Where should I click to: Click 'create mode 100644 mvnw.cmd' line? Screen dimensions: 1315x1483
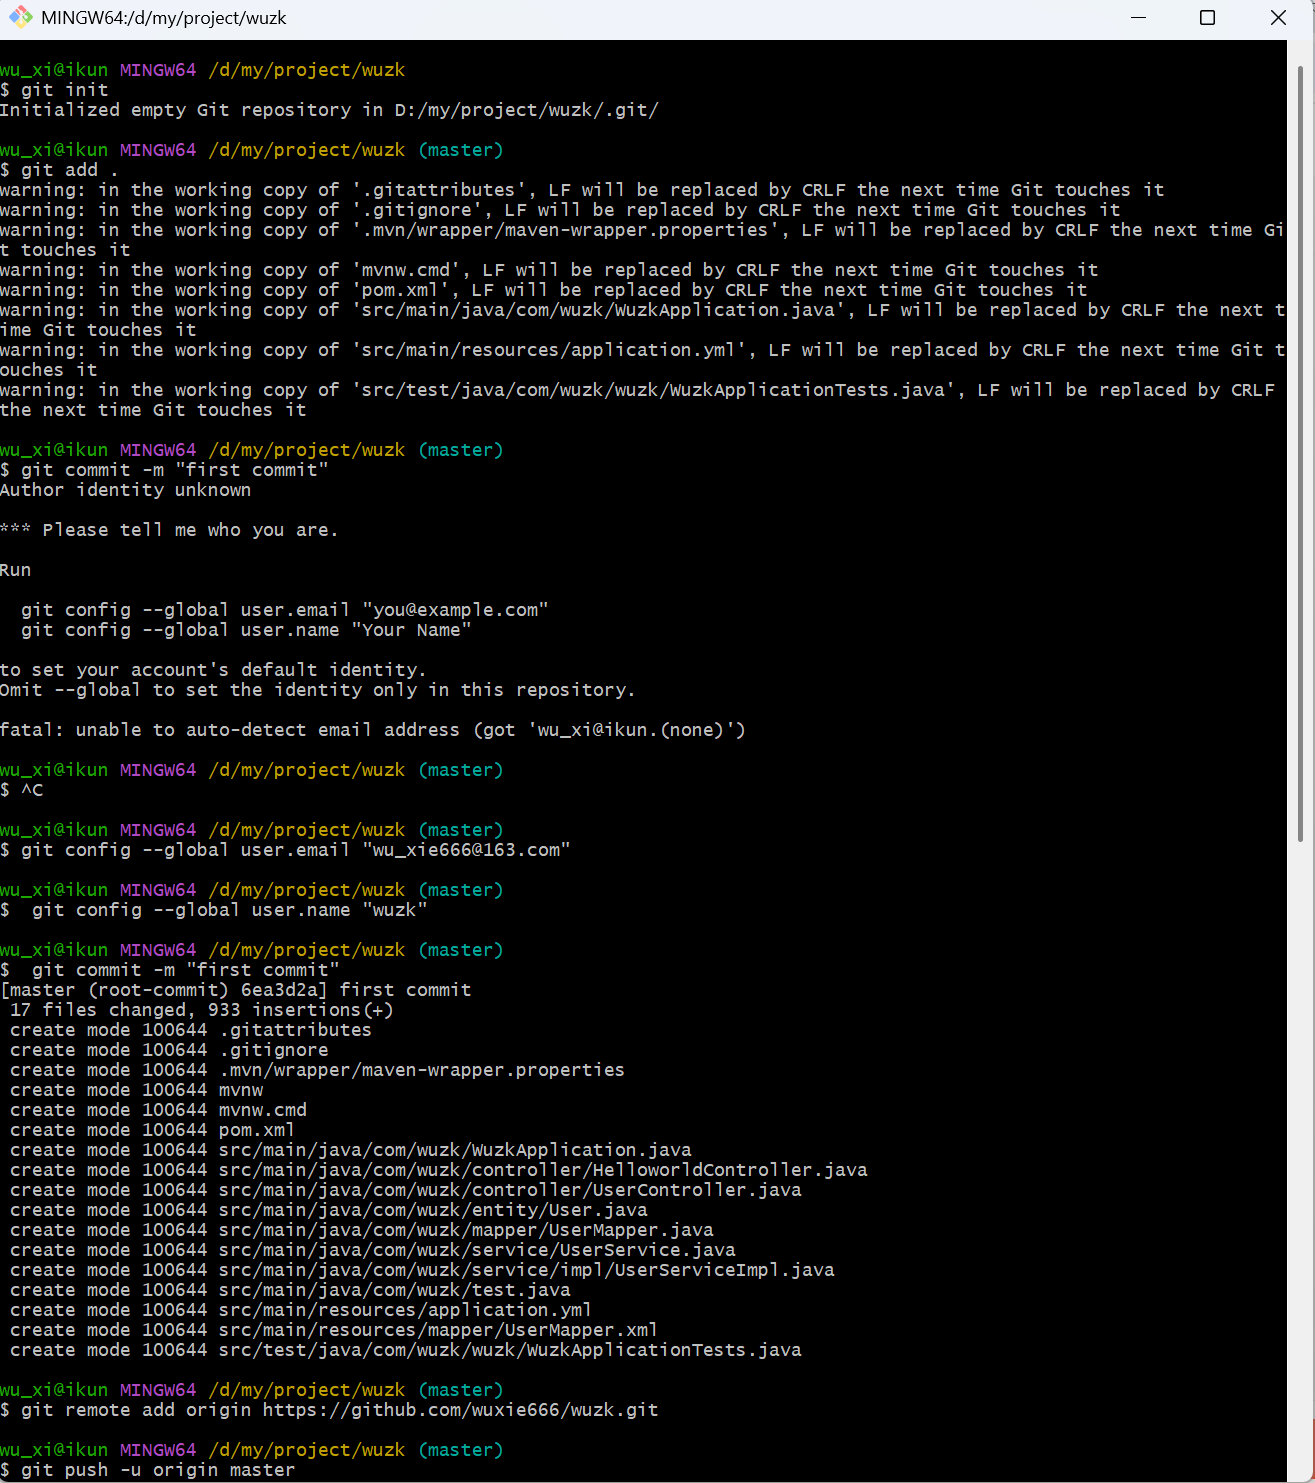[x=158, y=1110]
